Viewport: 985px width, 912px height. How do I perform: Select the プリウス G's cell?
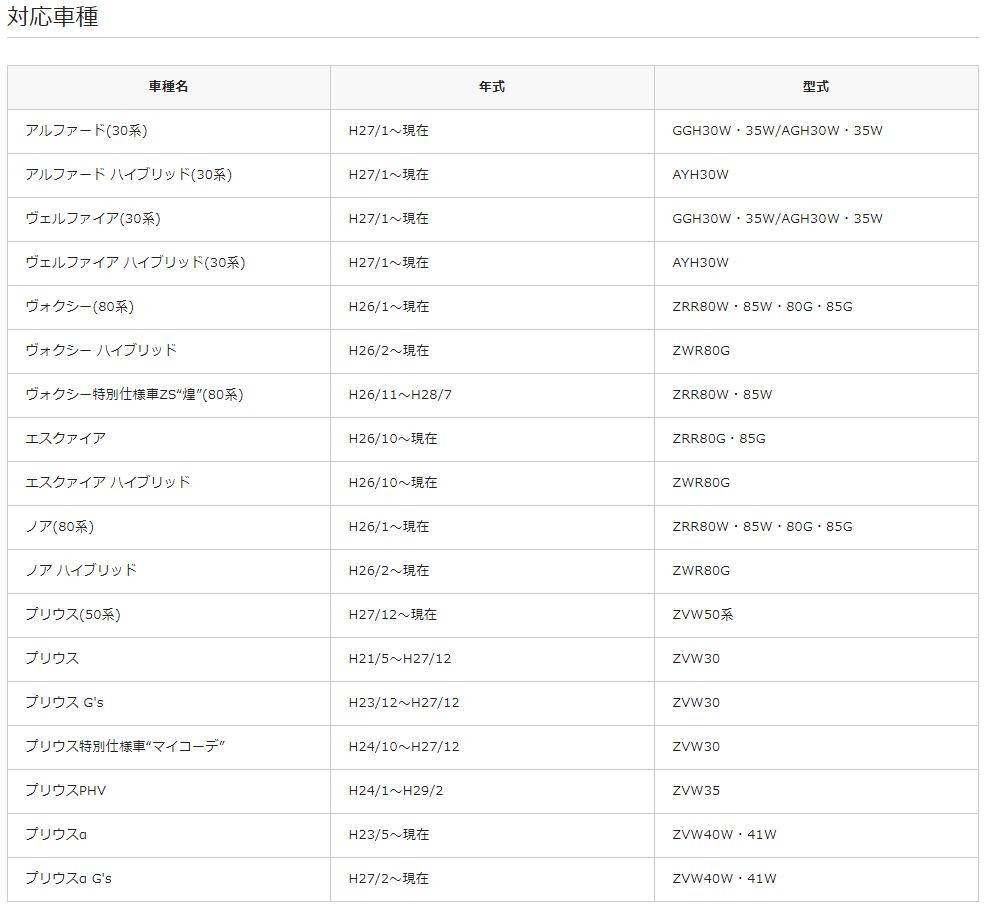click(168, 702)
